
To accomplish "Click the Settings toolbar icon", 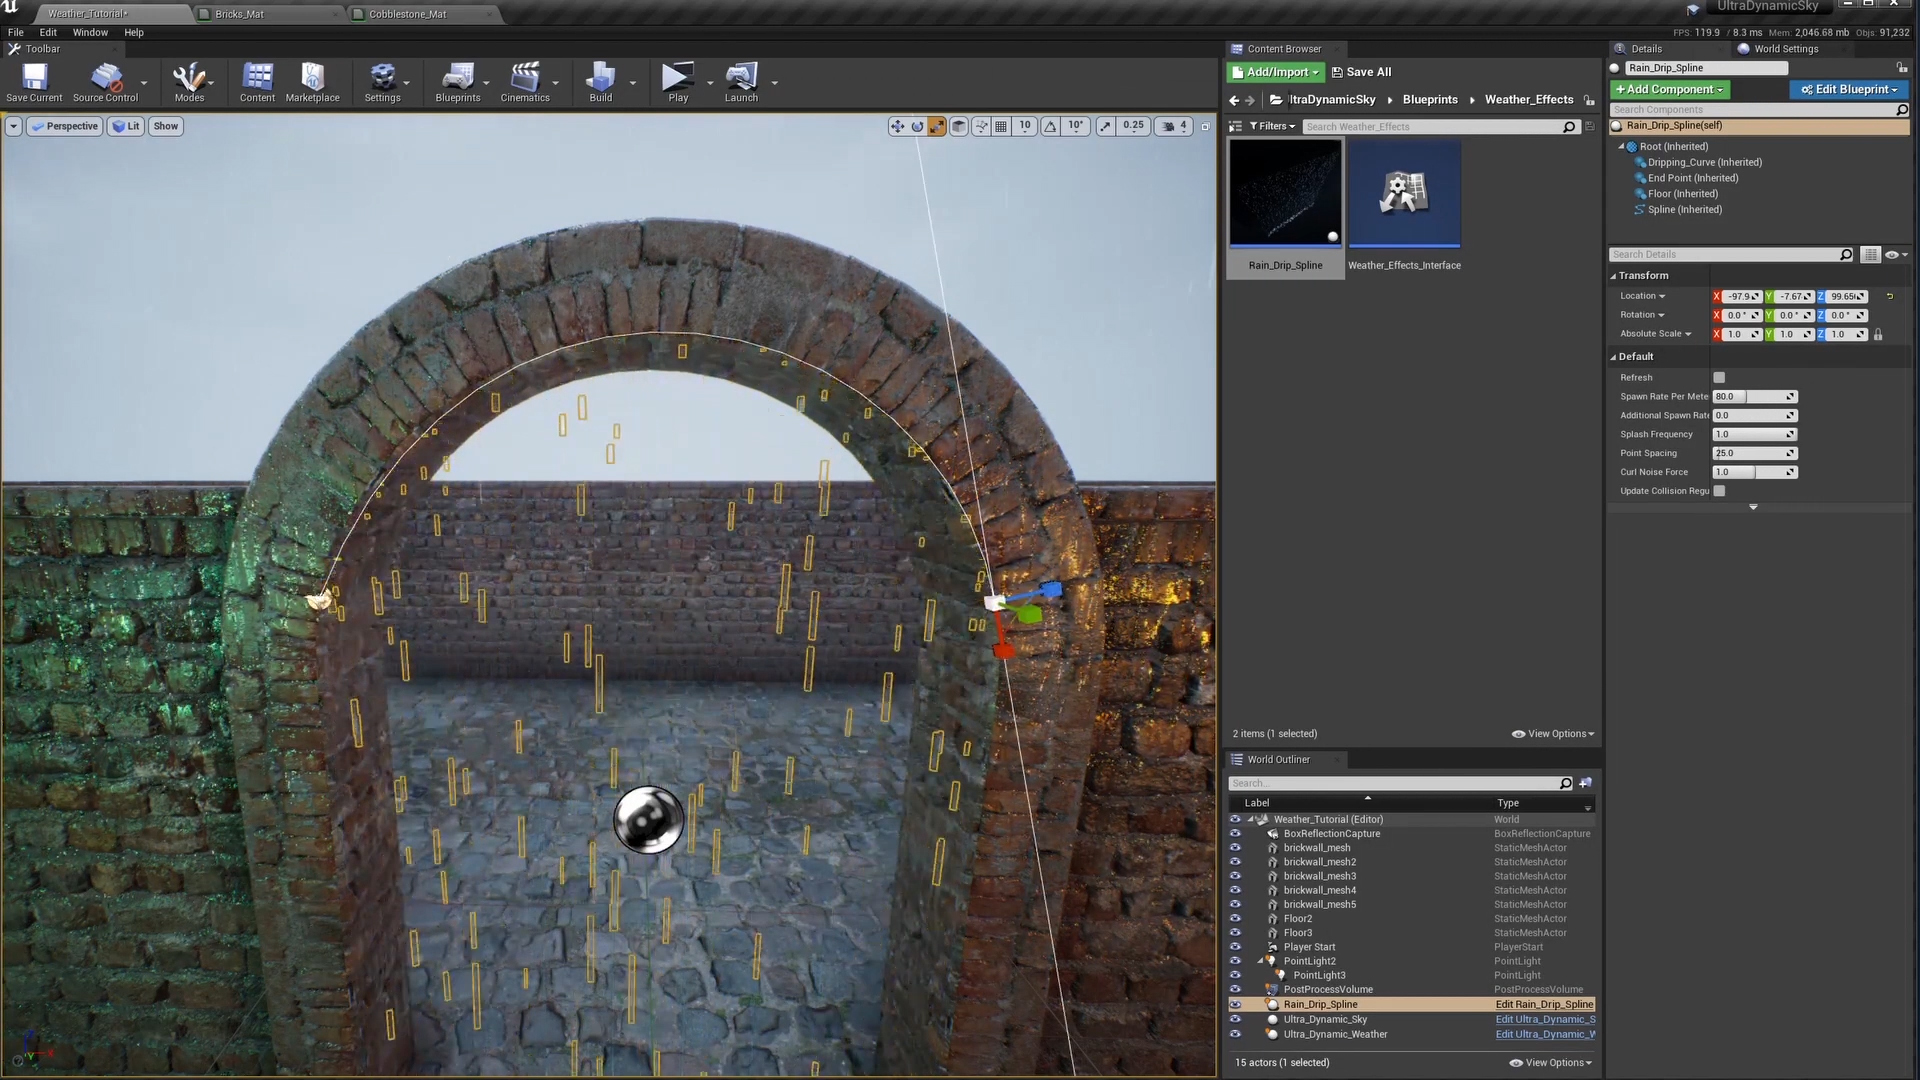I will (382, 82).
